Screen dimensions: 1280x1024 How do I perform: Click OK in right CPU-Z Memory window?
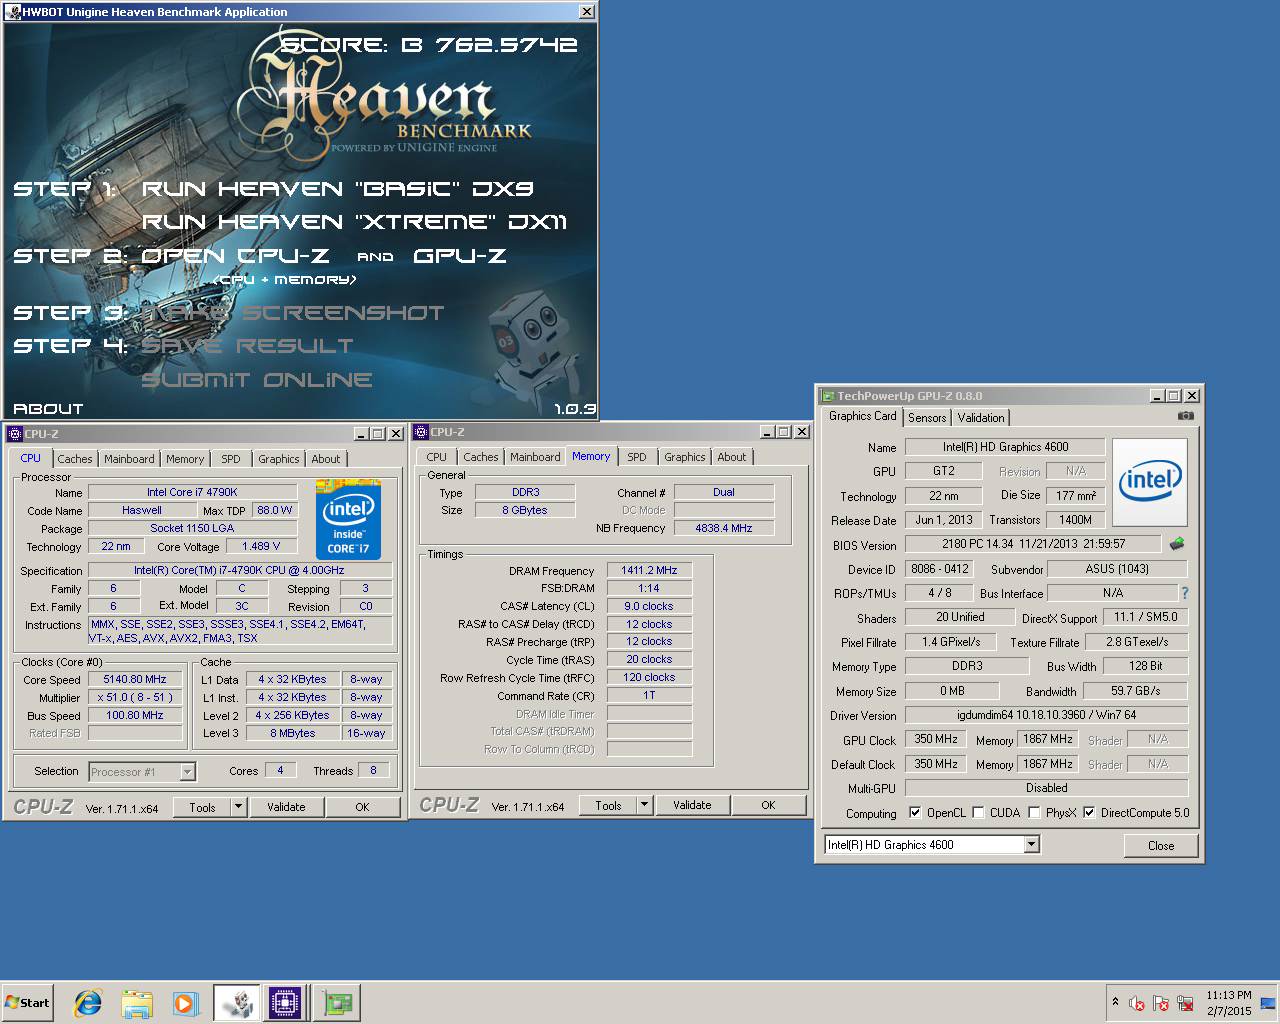(768, 805)
